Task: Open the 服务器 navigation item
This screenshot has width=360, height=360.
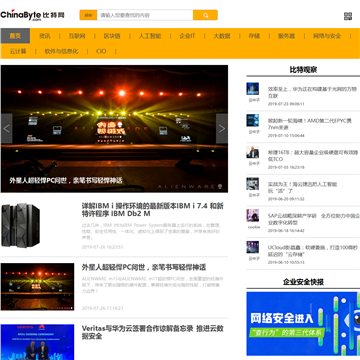Action: (286, 36)
